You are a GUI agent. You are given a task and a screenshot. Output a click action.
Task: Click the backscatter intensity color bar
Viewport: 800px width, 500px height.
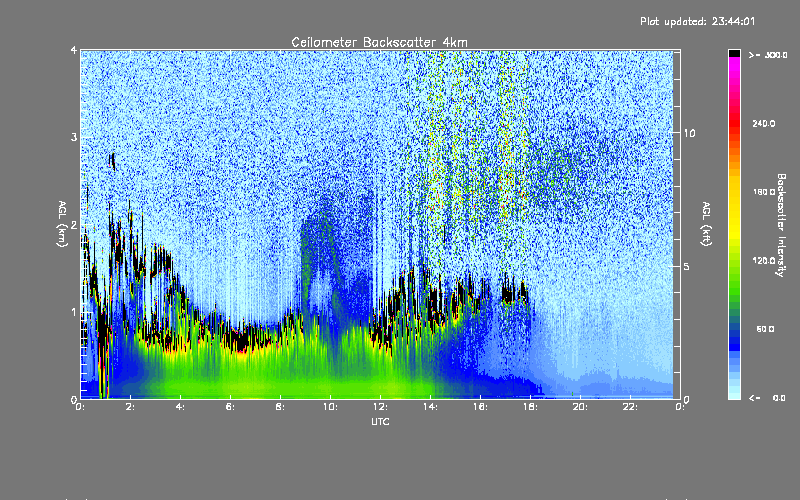coord(734,224)
